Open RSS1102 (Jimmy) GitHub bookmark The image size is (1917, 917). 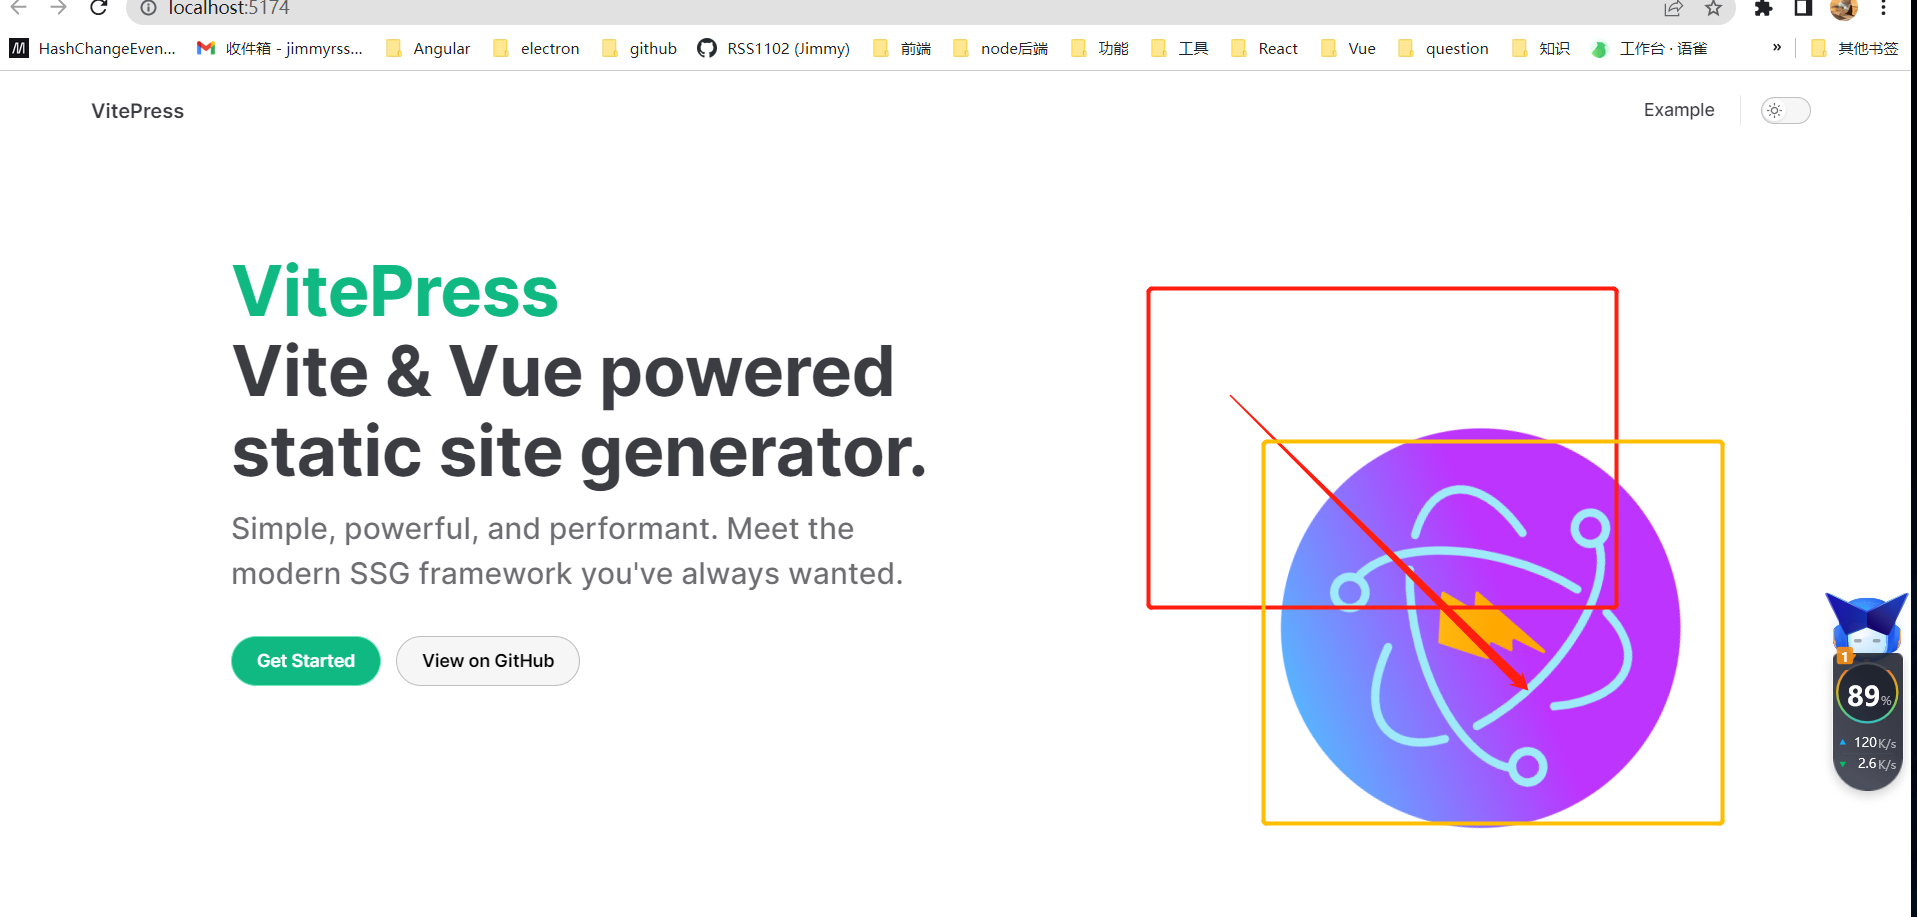(773, 48)
